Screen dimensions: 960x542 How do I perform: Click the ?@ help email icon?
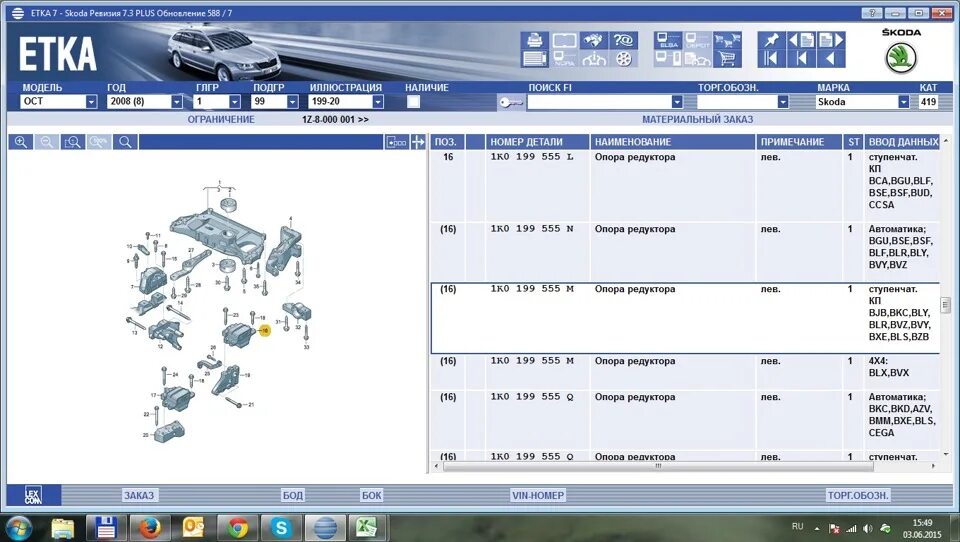tap(623, 40)
